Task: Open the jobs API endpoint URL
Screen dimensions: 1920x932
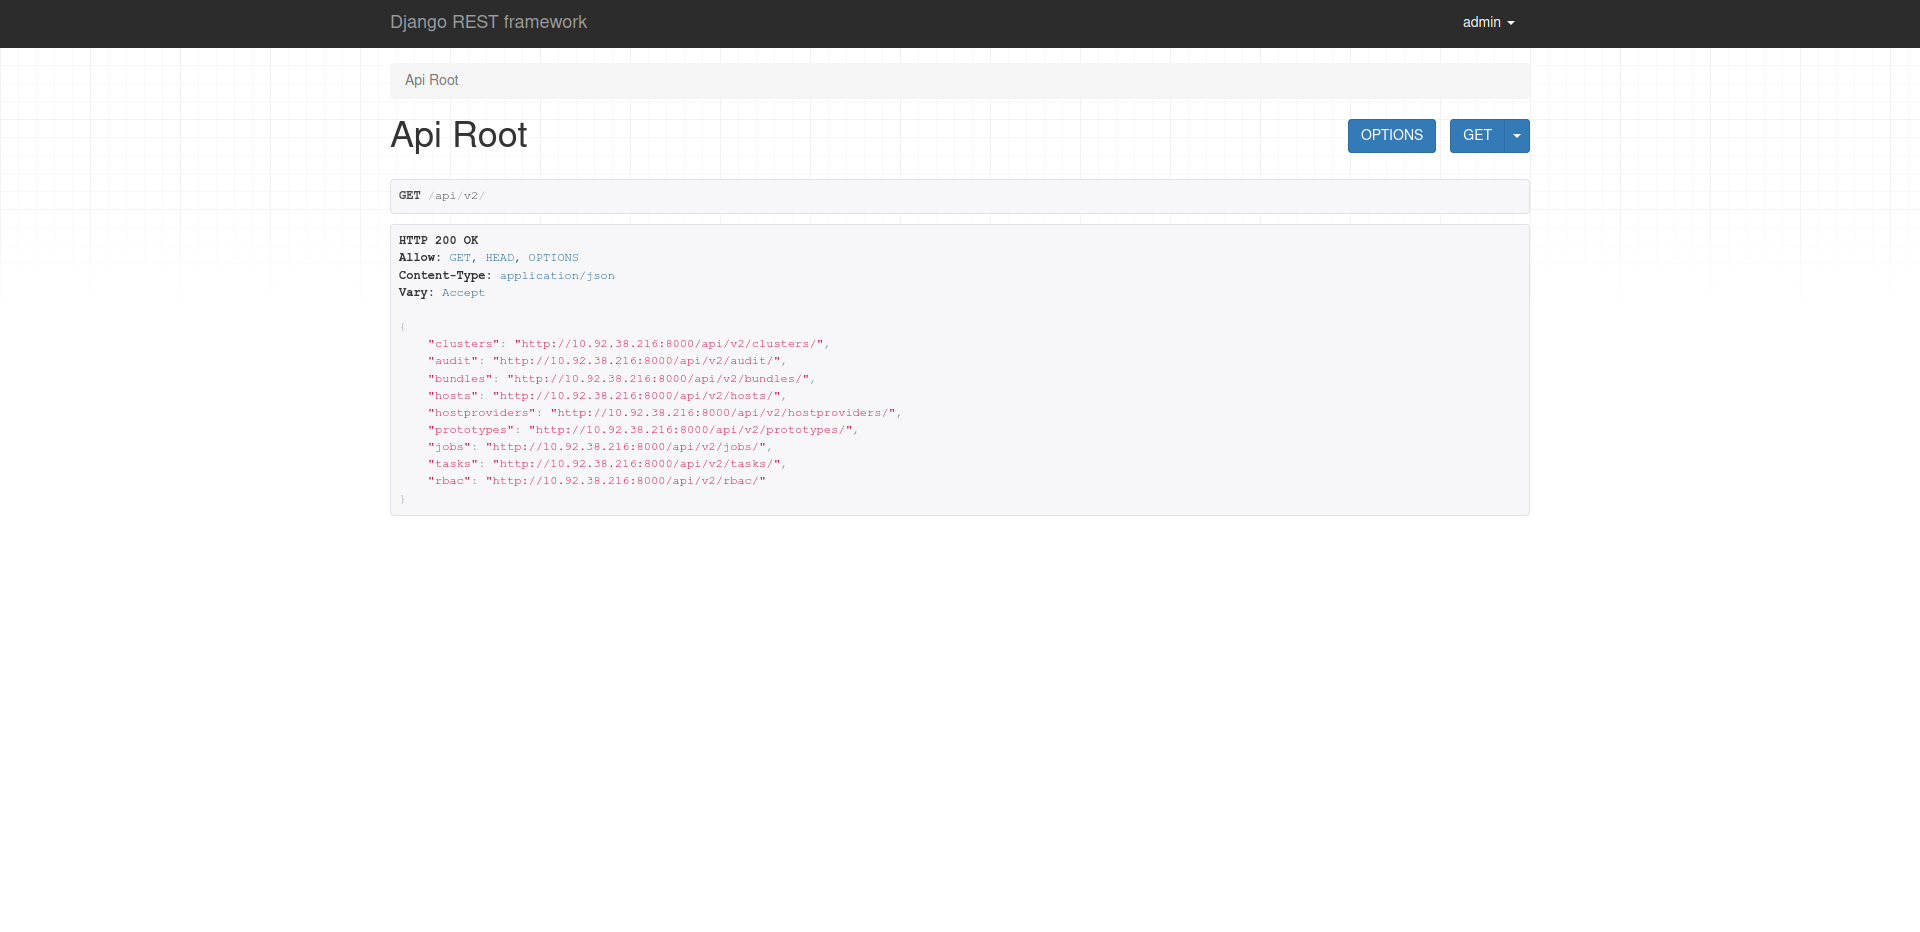Action: coord(628,447)
